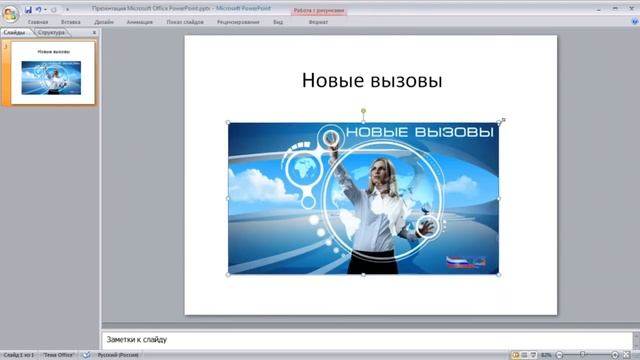
Task: Save presentation with quick access Save icon
Action: (28, 9)
